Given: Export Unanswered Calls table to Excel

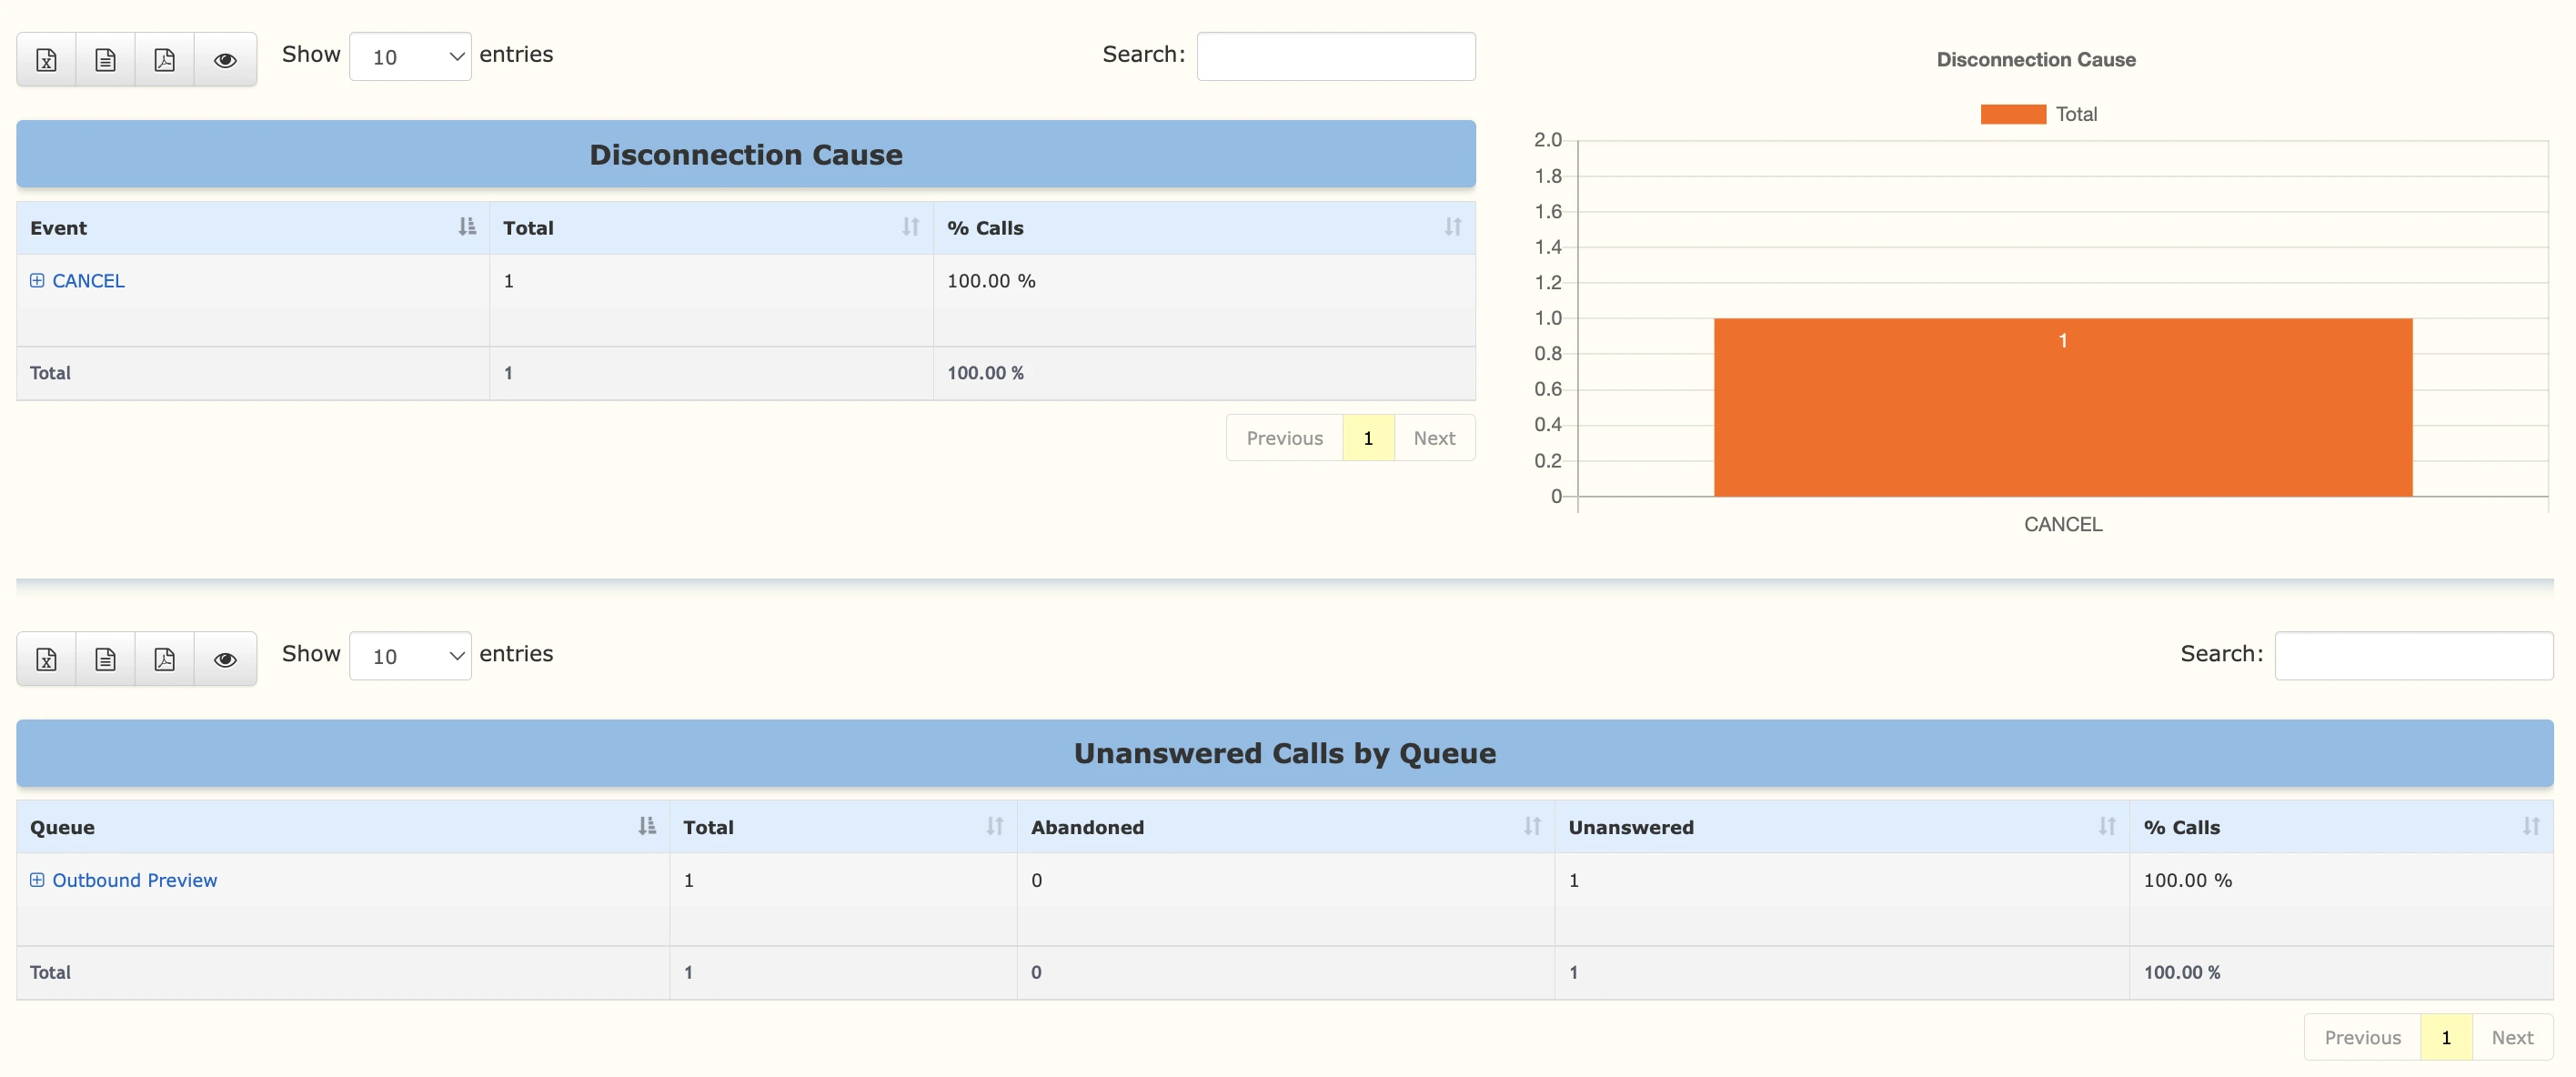Looking at the screenshot, I should coord(46,659).
